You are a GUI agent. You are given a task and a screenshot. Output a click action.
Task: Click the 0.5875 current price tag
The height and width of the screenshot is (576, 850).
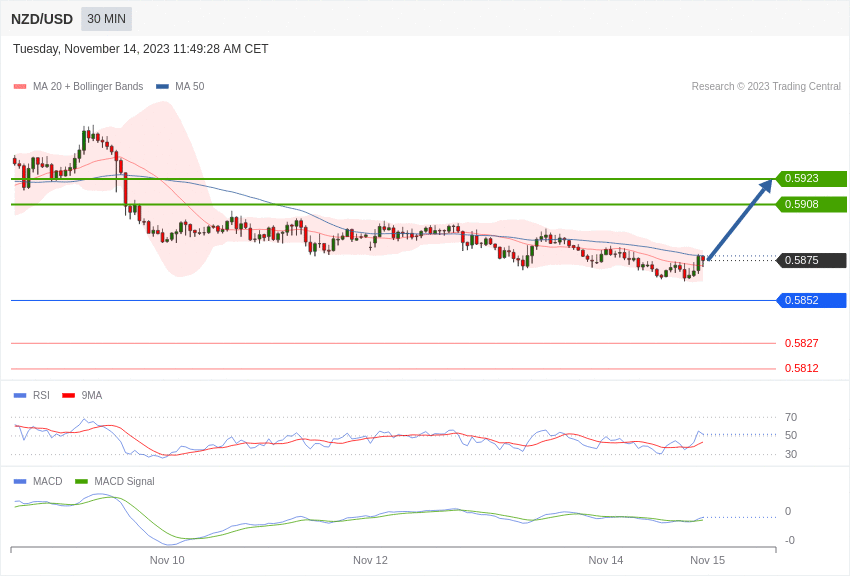coord(812,260)
